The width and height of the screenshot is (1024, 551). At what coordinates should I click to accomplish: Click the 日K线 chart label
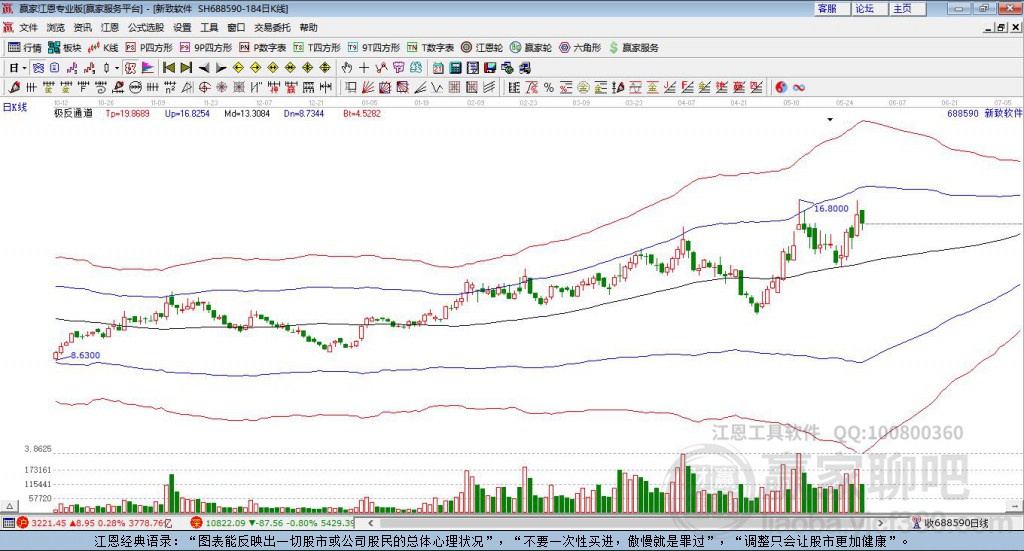[15, 107]
